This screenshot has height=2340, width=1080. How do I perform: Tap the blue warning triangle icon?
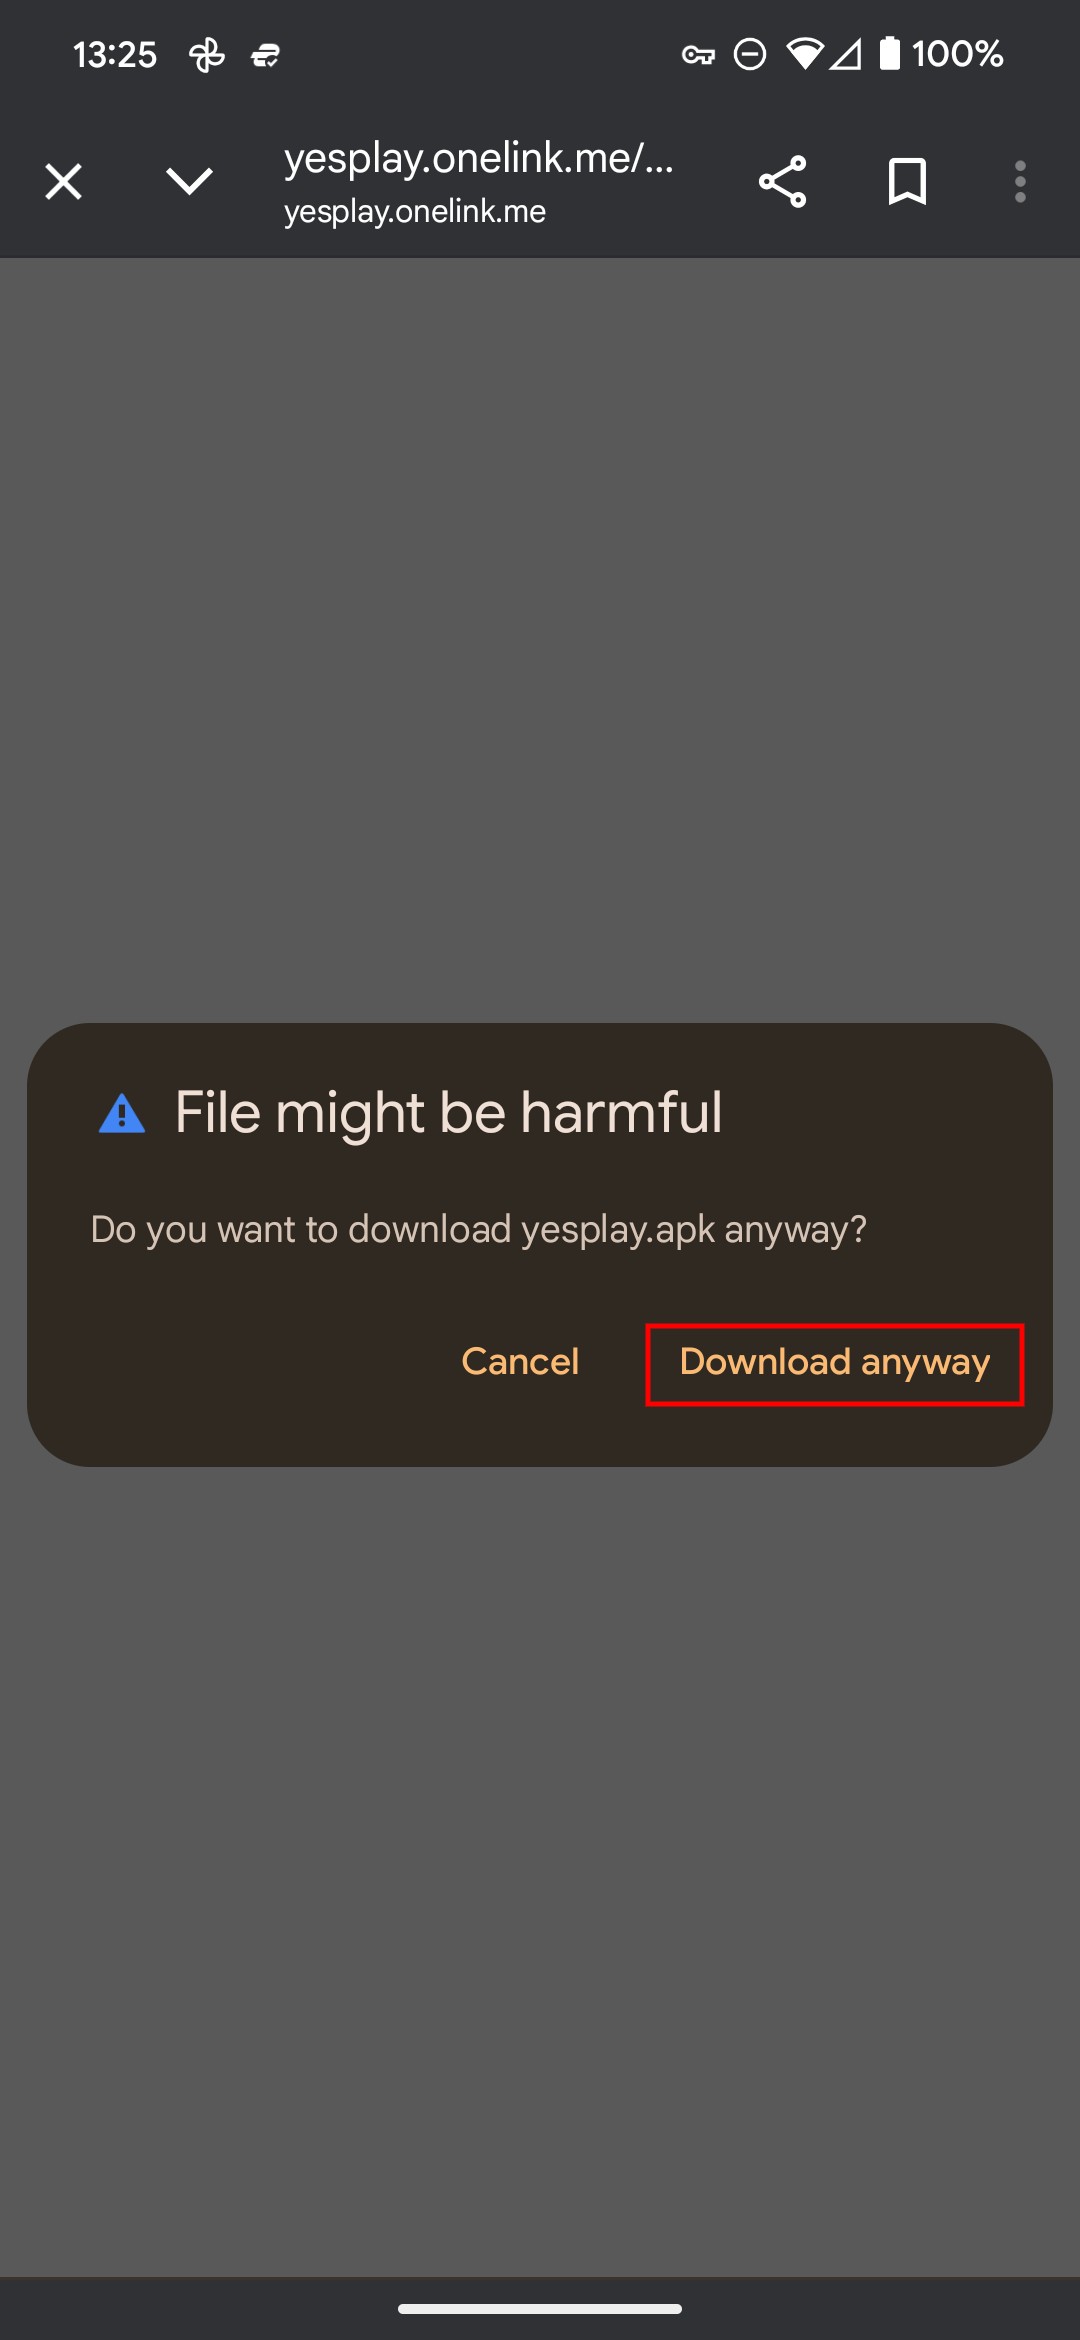pos(122,1113)
